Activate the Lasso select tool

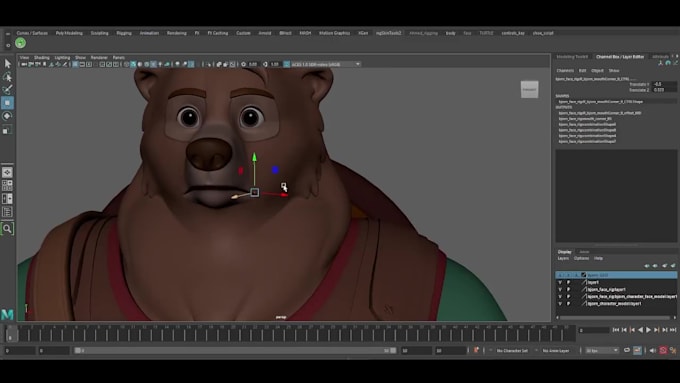[7, 77]
